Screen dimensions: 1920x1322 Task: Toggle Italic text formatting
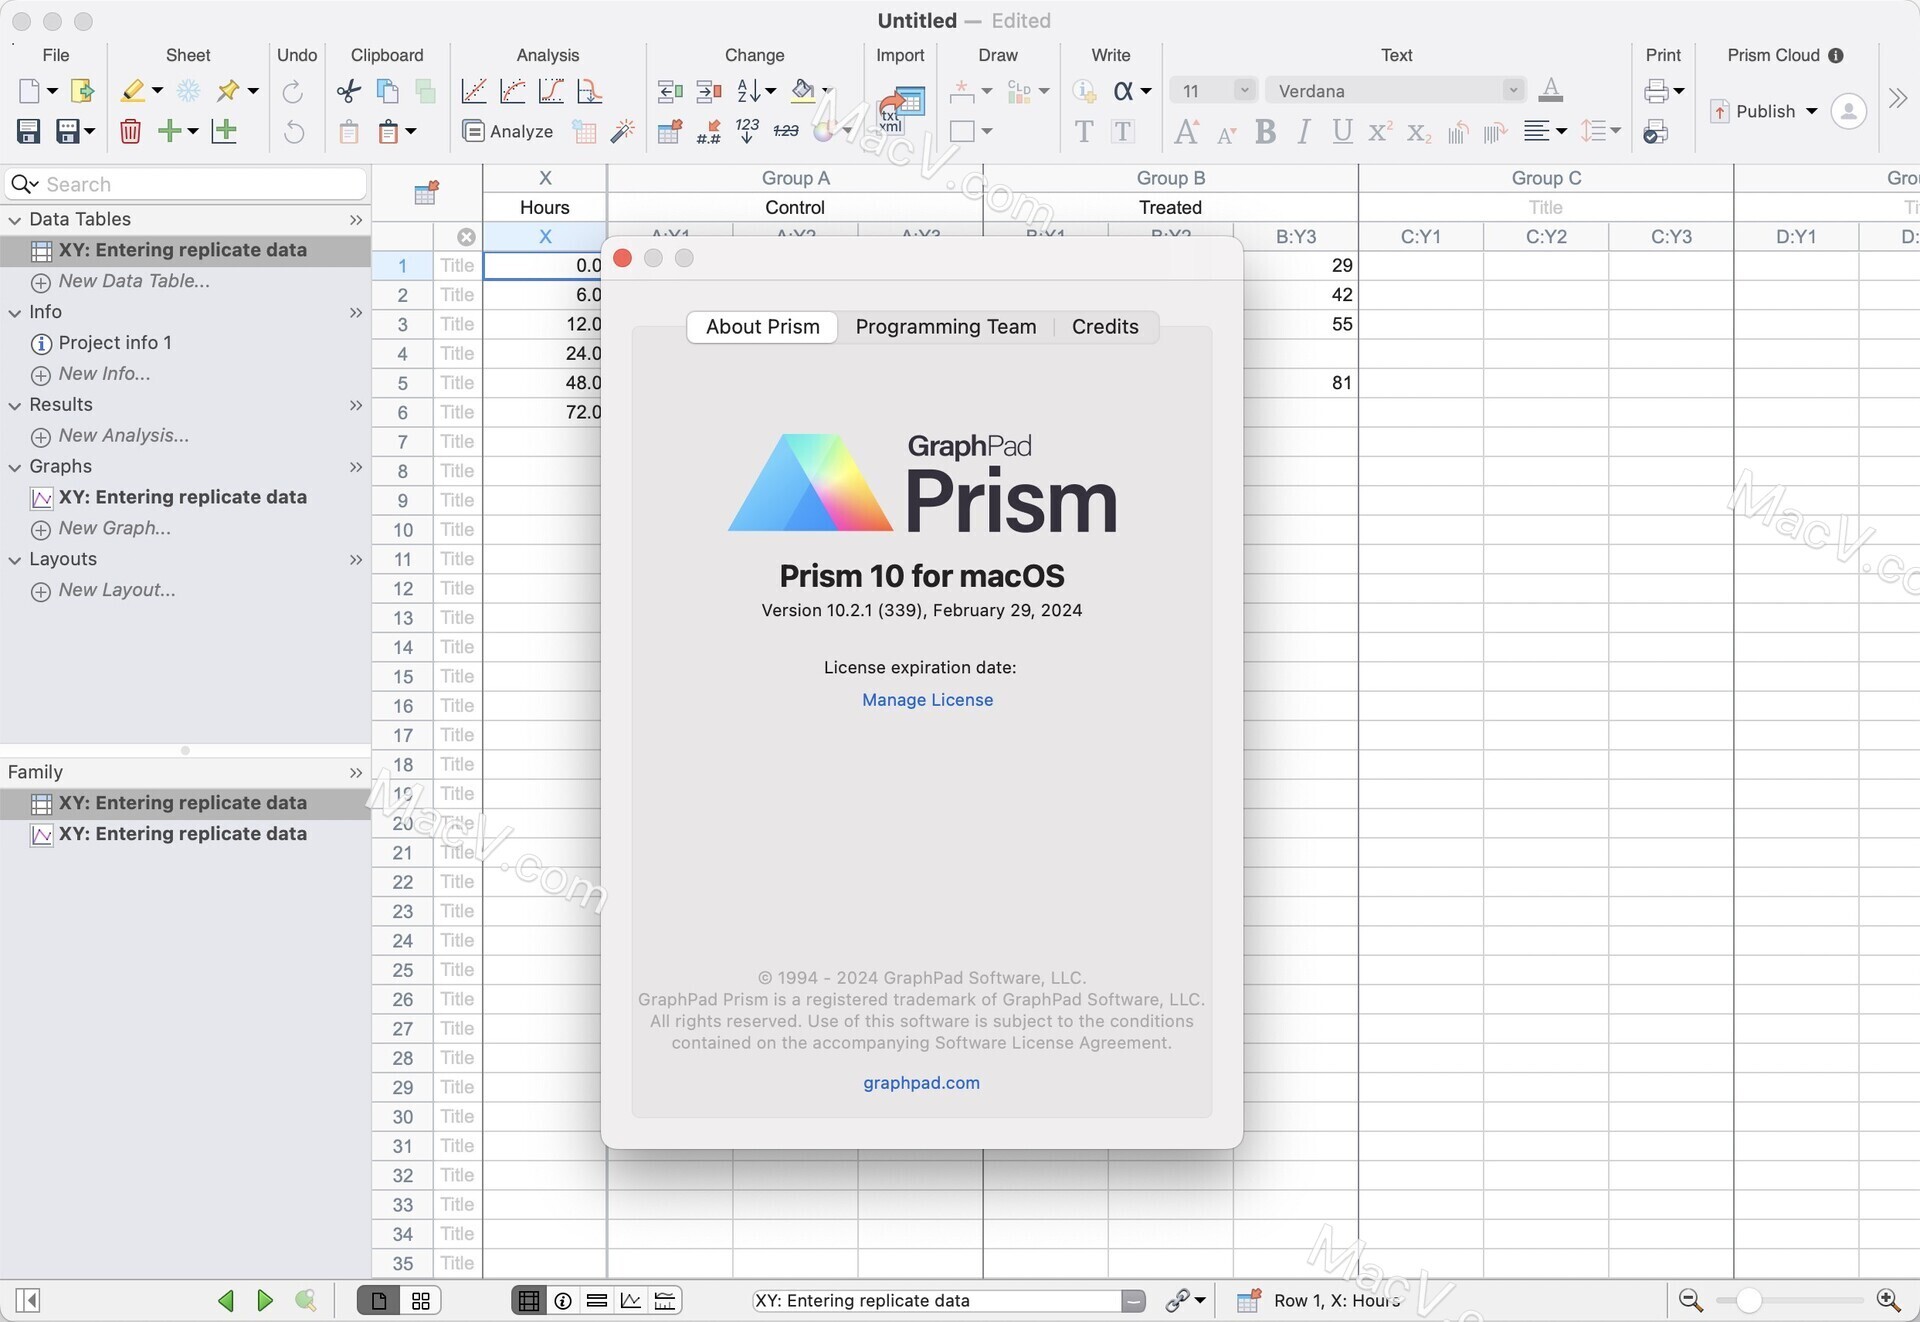pyautogui.click(x=1304, y=131)
